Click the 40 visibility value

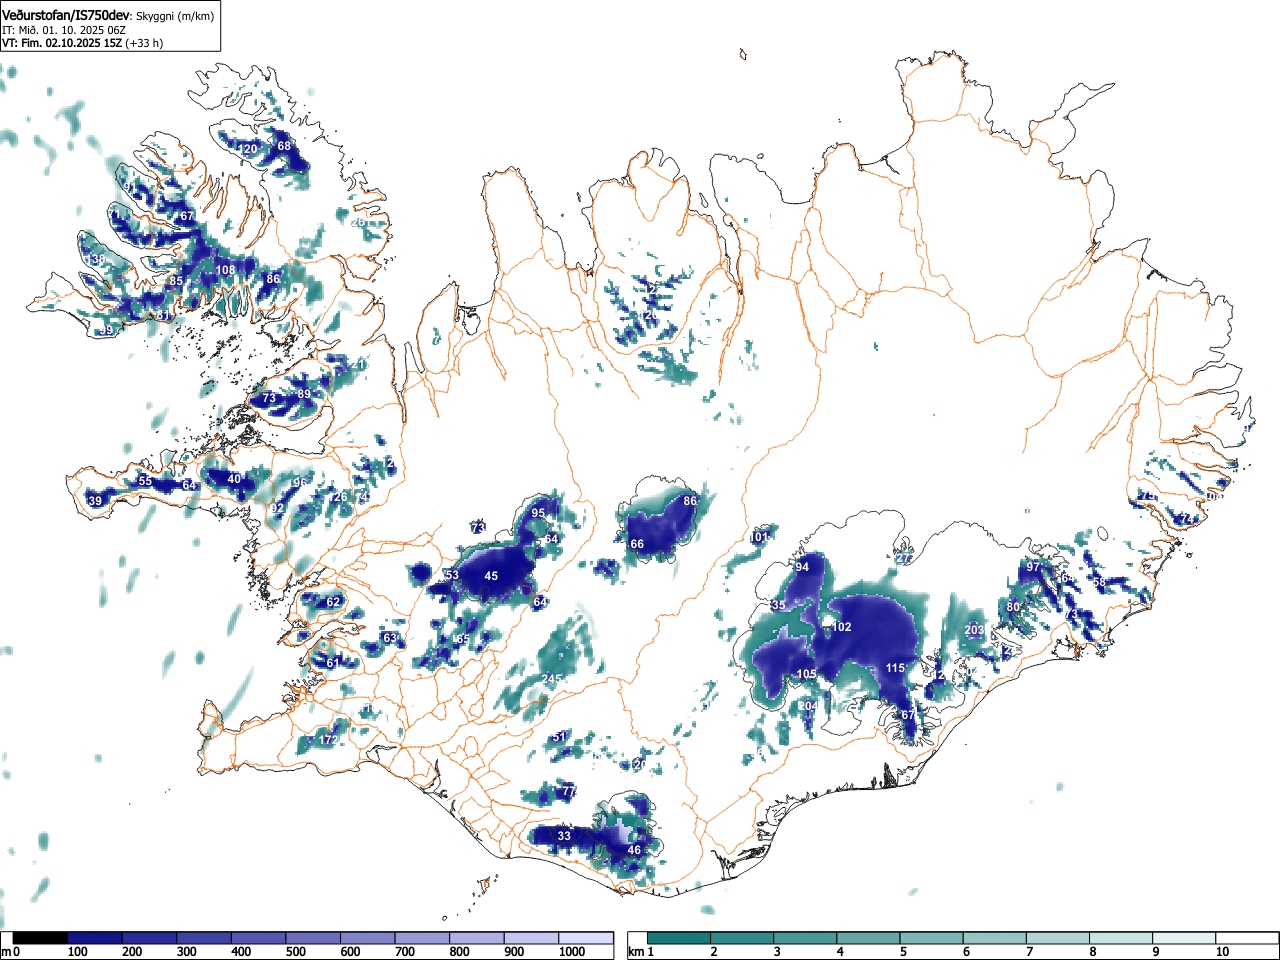click(x=234, y=479)
